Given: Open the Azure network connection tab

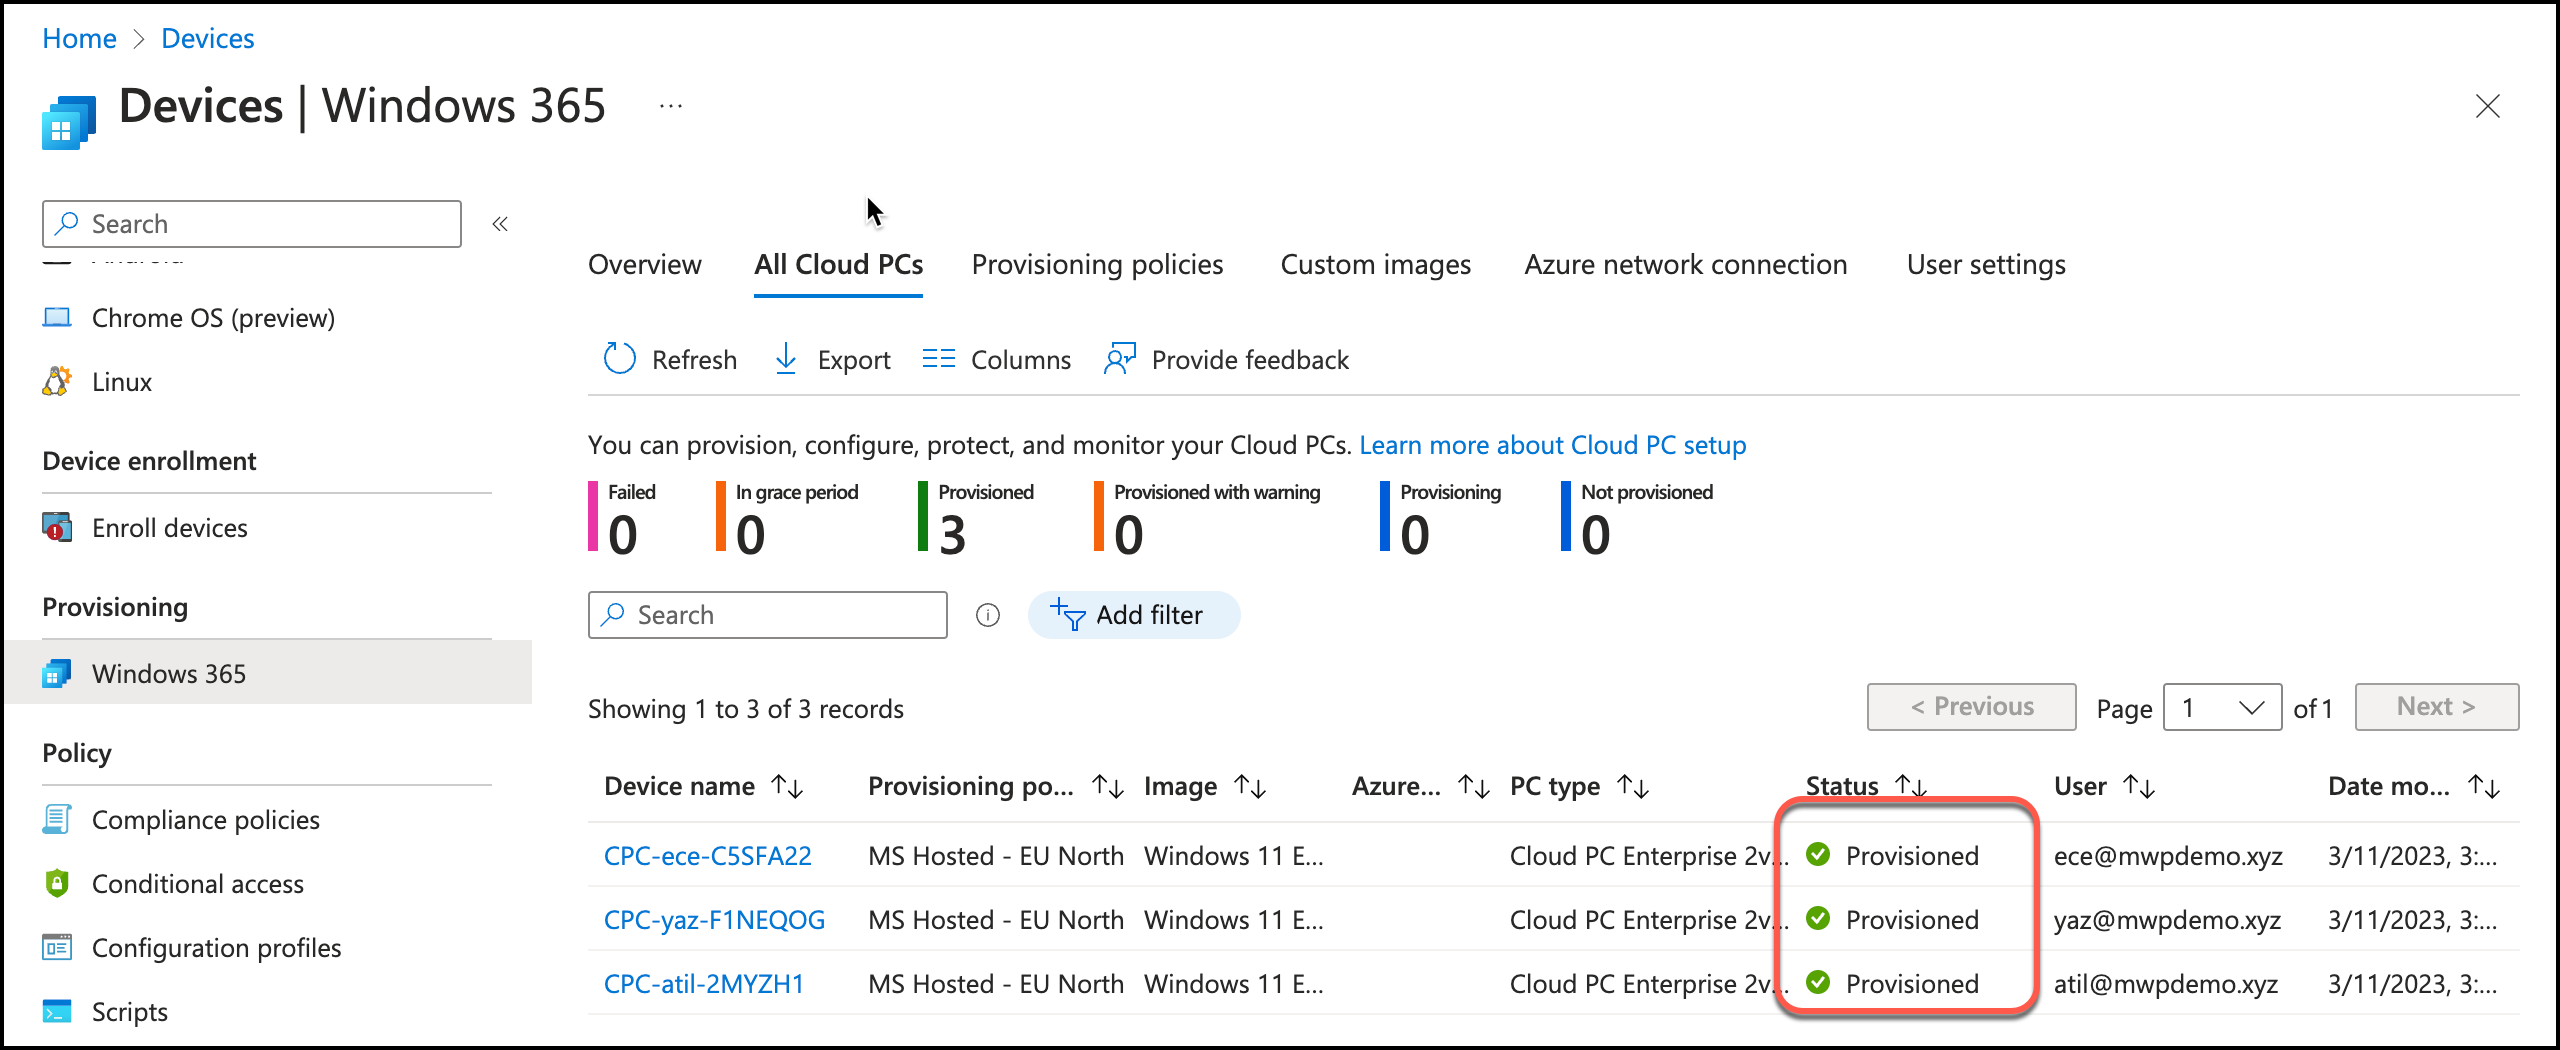Looking at the screenshot, I should [1685, 265].
